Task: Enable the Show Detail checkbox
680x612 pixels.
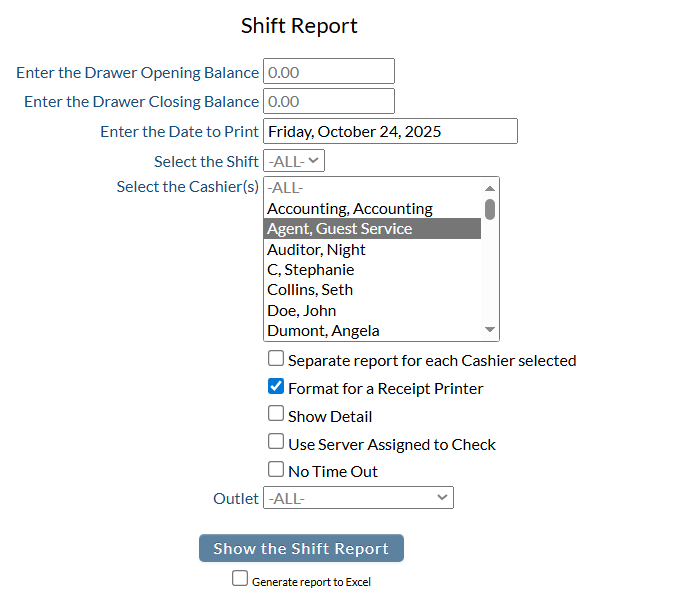Action: 276,415
